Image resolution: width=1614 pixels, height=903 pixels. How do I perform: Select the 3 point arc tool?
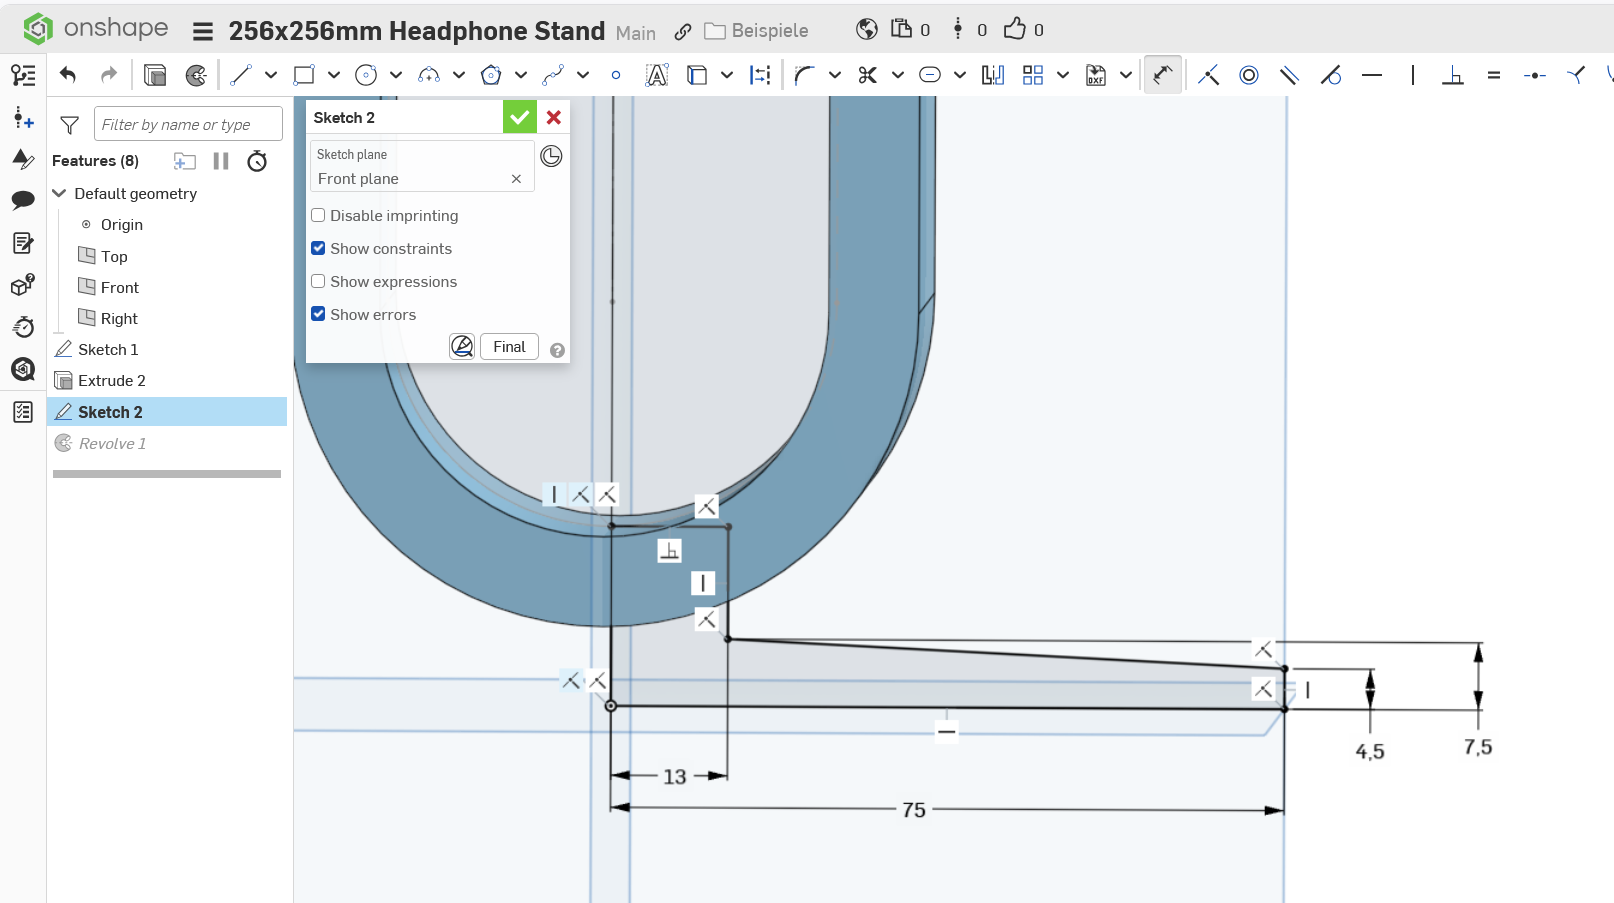click(x=429, y=75)
